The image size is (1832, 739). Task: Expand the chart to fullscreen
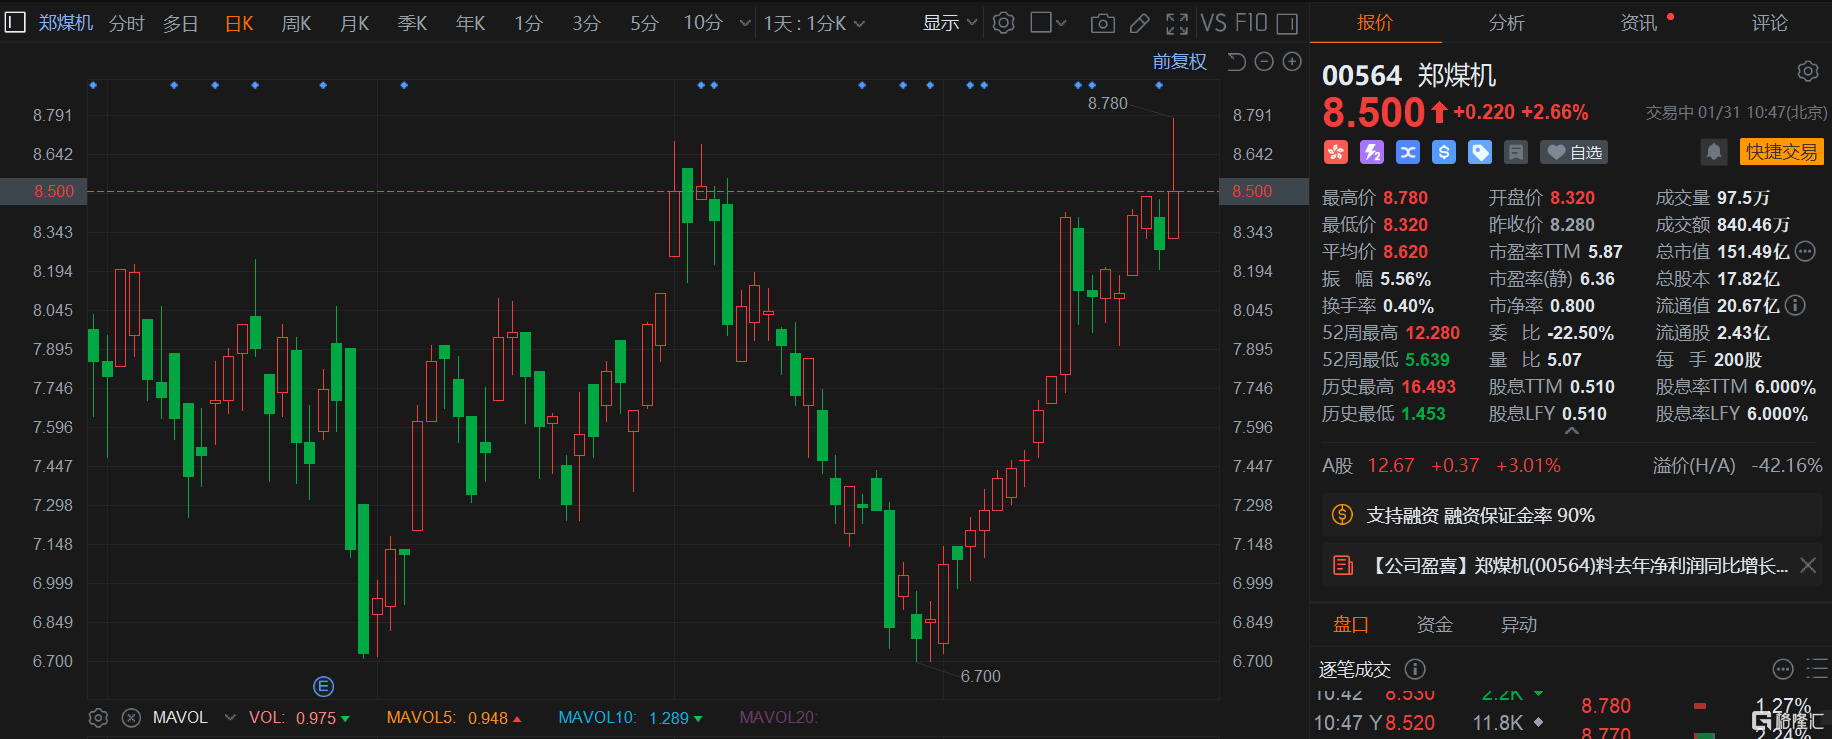[1177, 23]
